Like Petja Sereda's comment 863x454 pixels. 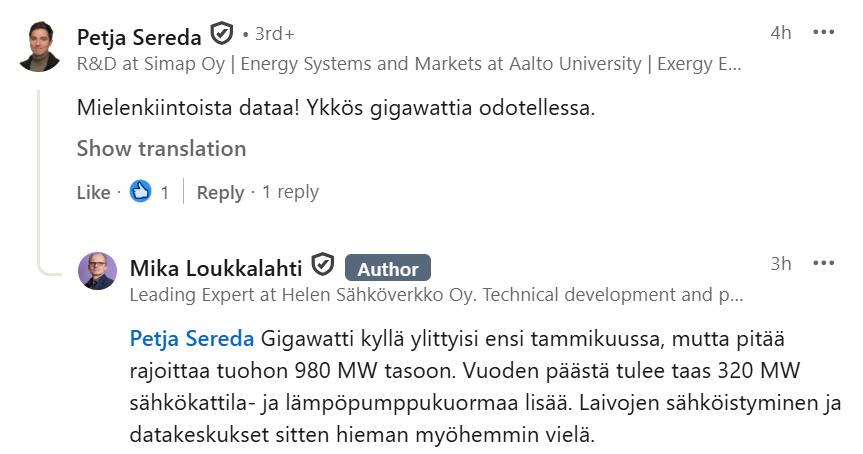(93, 192)
